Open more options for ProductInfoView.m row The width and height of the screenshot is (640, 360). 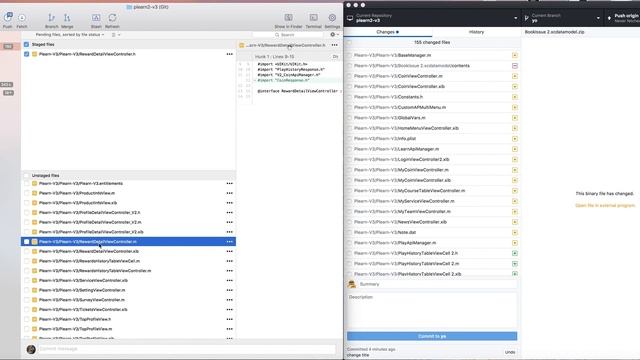pyautogui.click(x=230, y=193)
